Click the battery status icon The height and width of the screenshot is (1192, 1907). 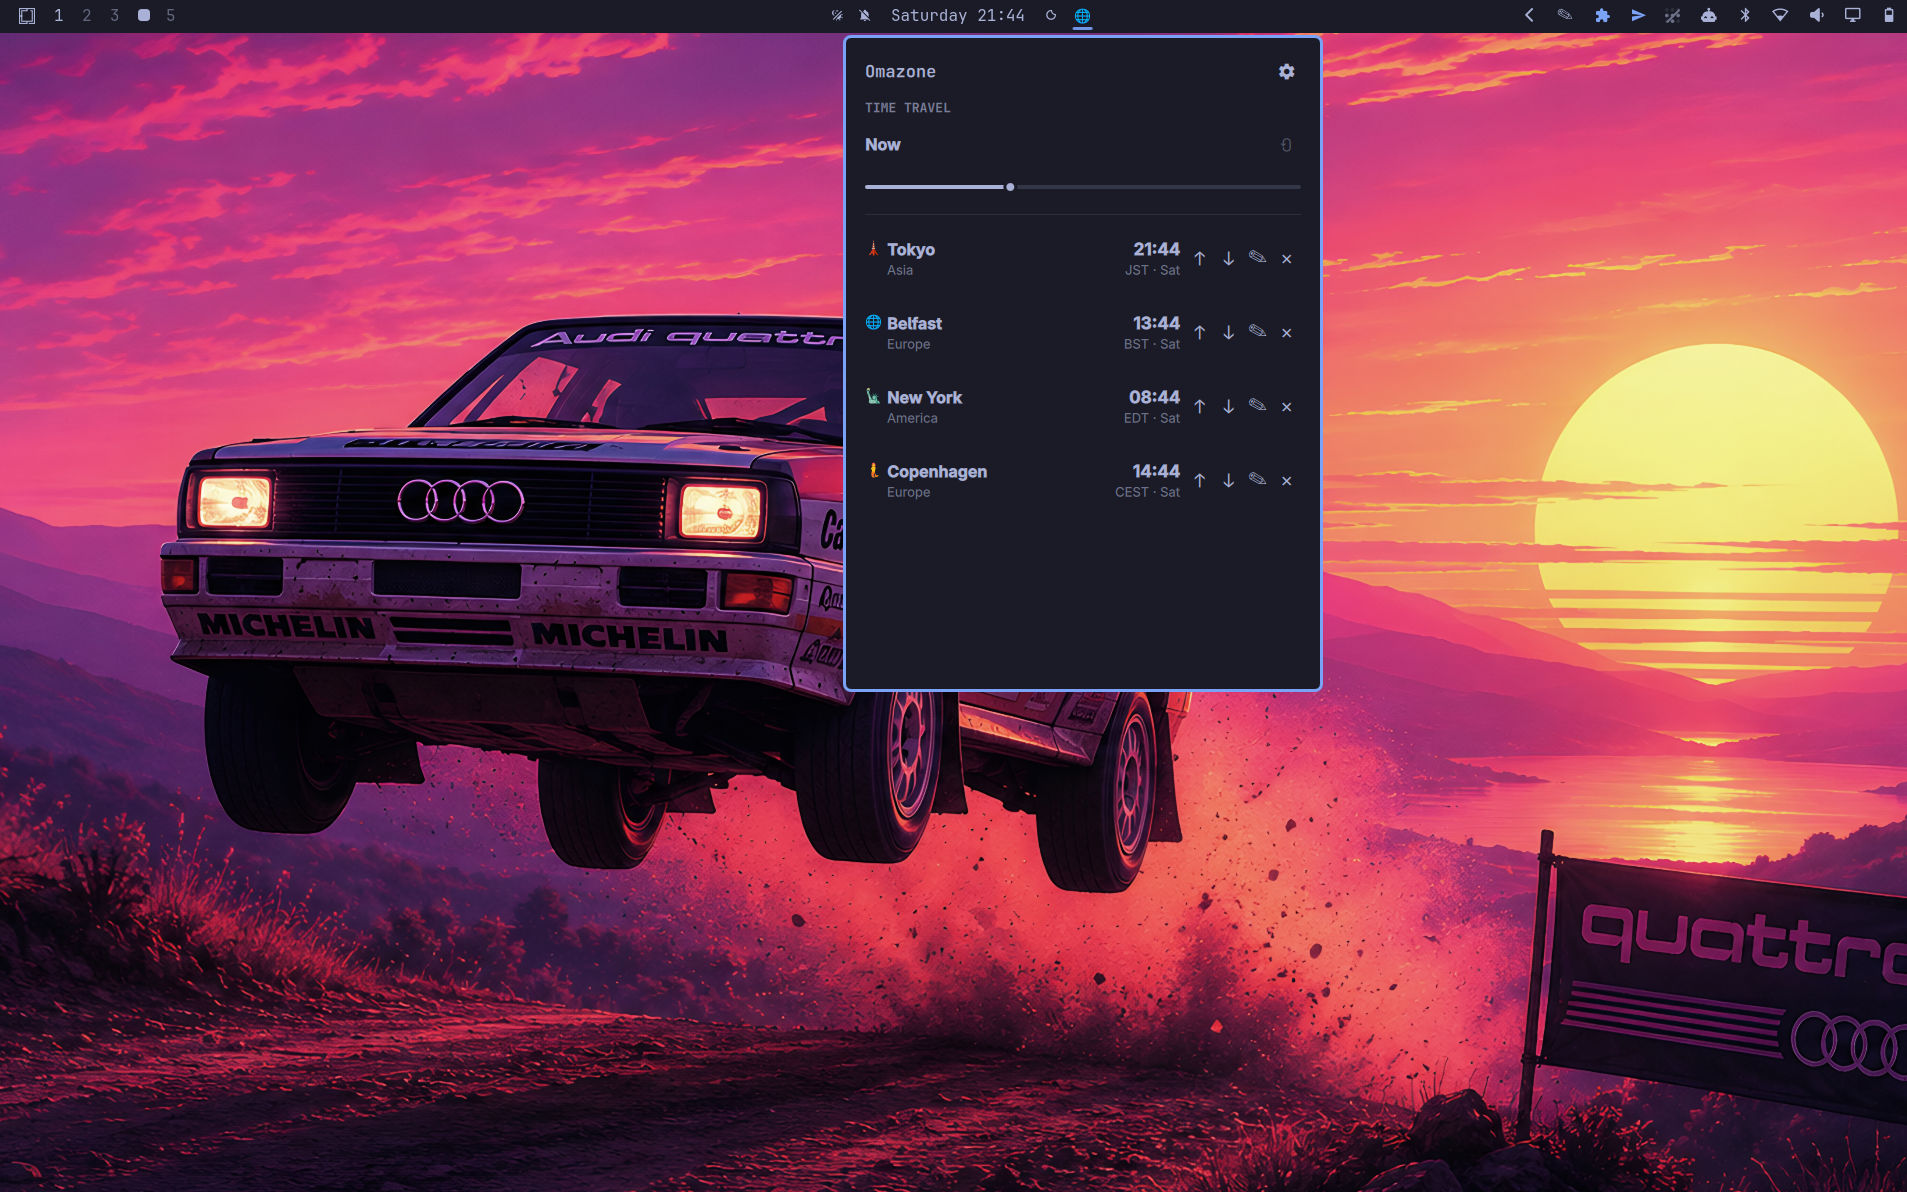point(1888,15)
